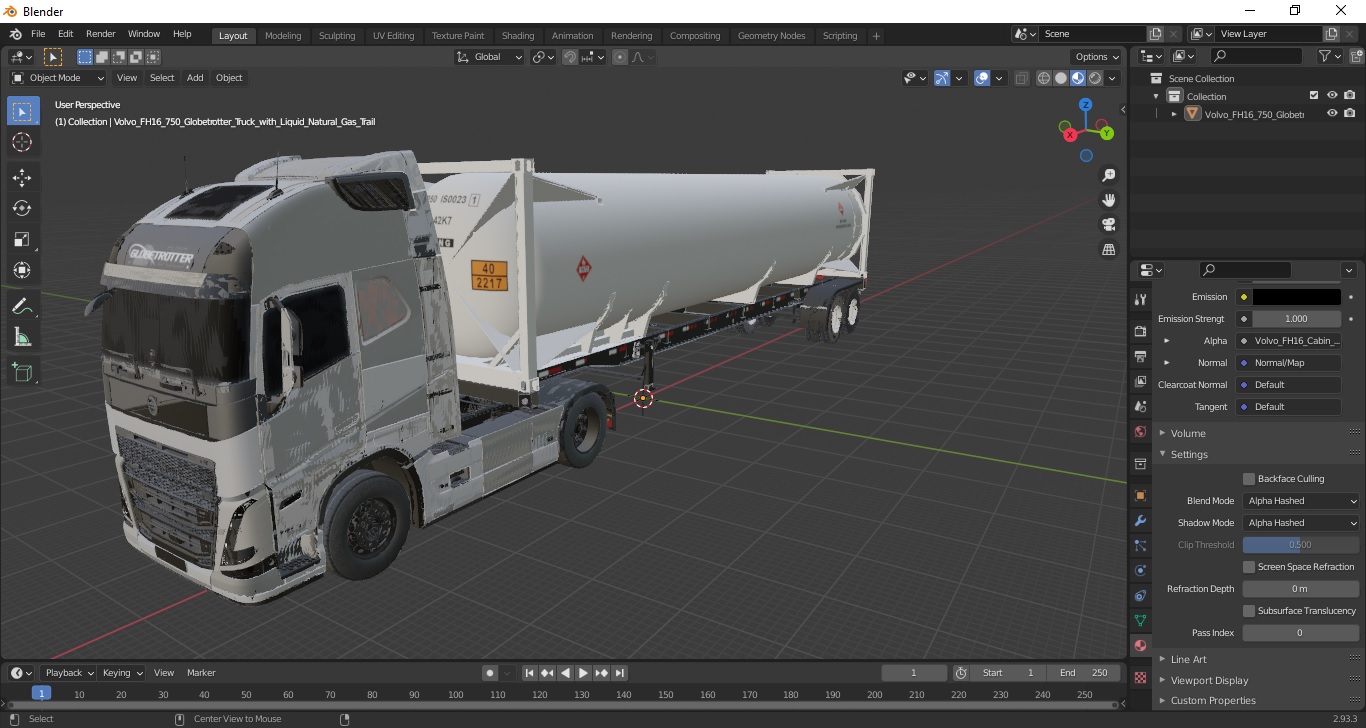This screenshot has height=728, width=1366.
Task: Click Alpha texture field Volvo_FH16_Cabin
Action: (1297, 341)
